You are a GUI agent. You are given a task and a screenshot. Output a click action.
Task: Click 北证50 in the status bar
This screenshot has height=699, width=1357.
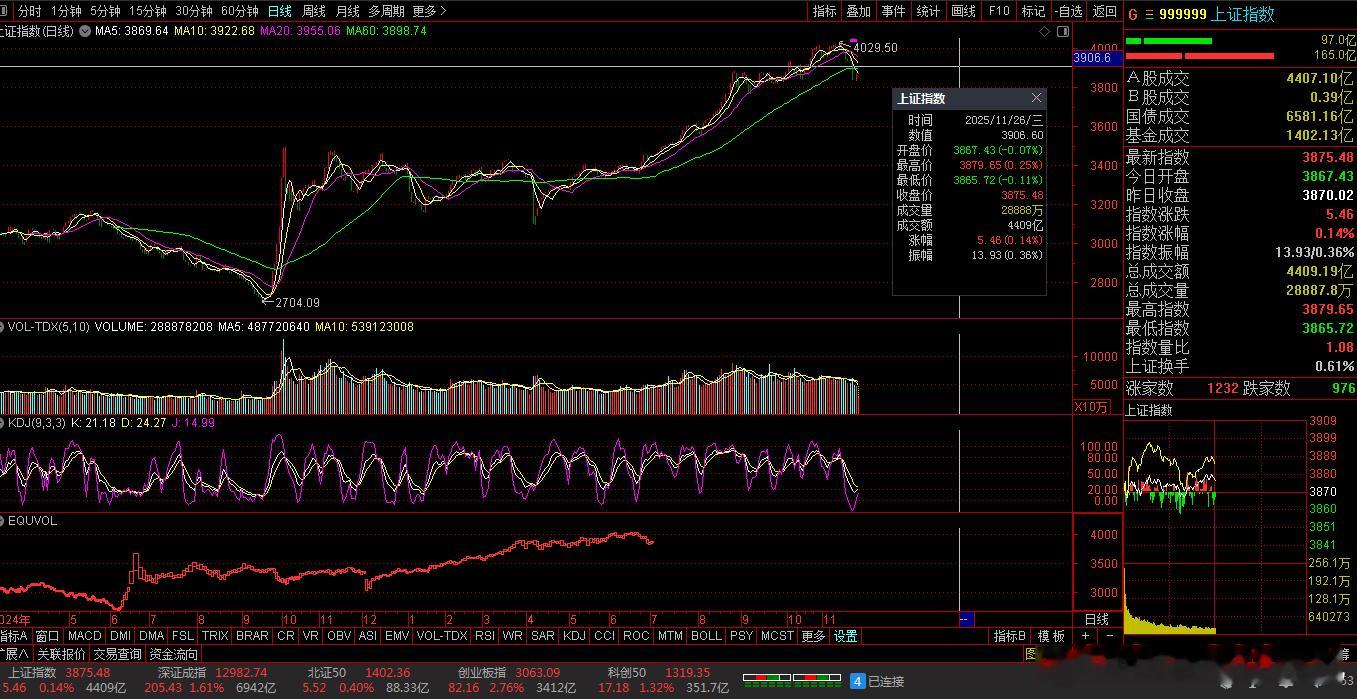click(x=327, y=673)
